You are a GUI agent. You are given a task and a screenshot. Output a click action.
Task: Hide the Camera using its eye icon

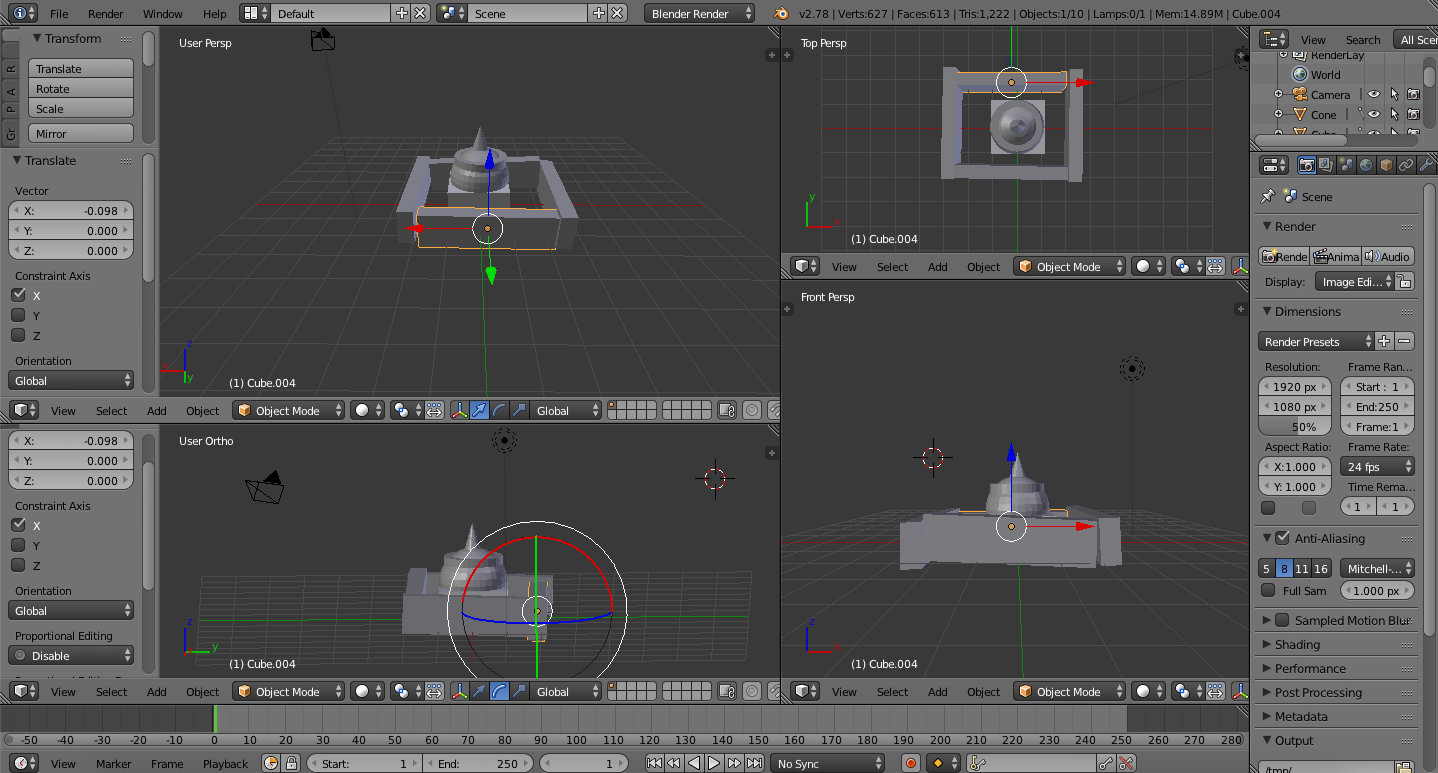point(1374,95)
